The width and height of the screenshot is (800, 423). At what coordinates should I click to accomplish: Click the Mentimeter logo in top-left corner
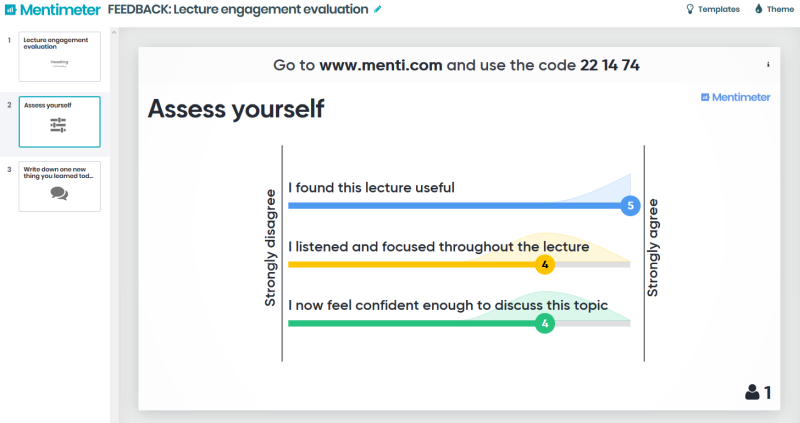(x=52, y=10)
